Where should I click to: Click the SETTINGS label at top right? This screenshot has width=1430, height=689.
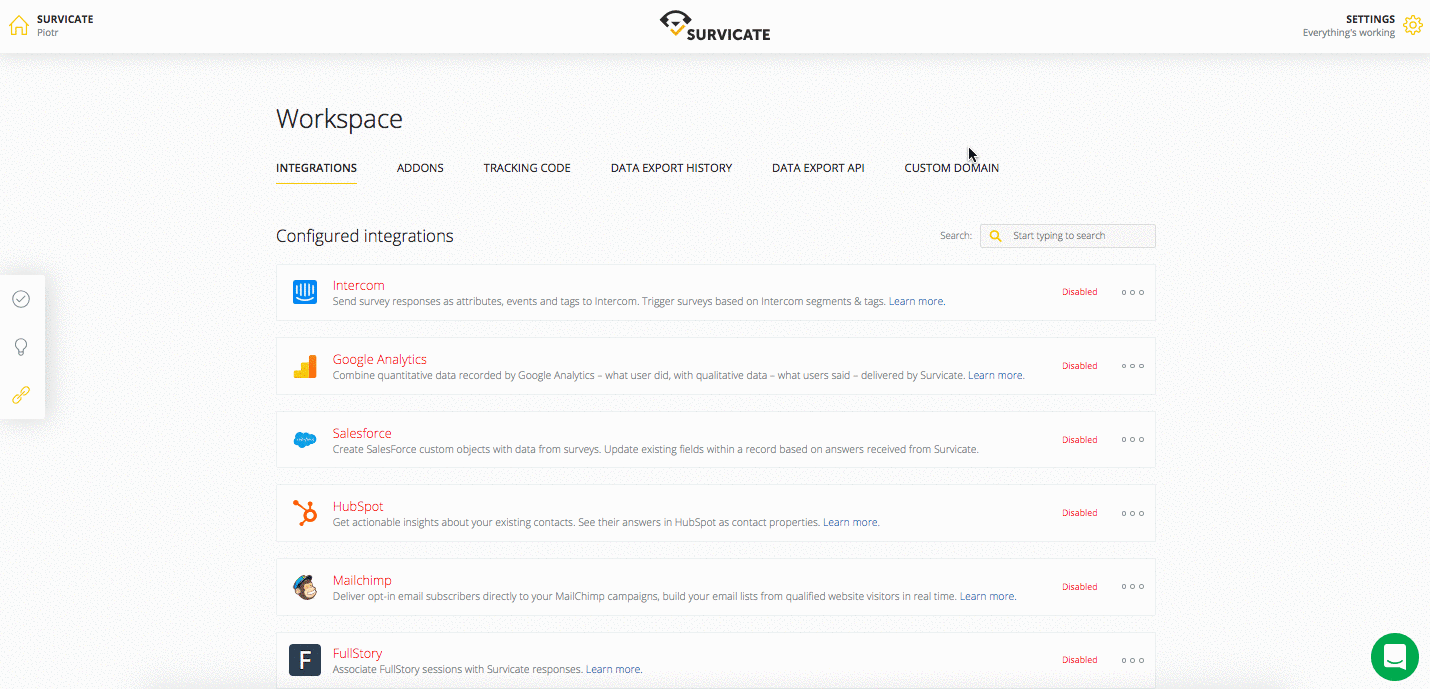point(1370,19)
